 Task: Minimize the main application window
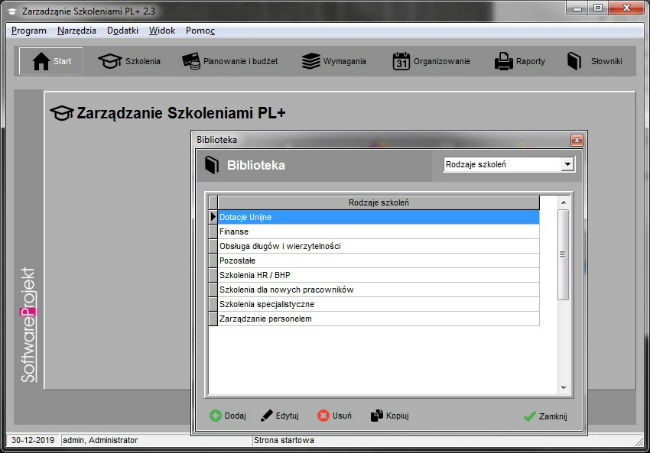tap(577, 8)
